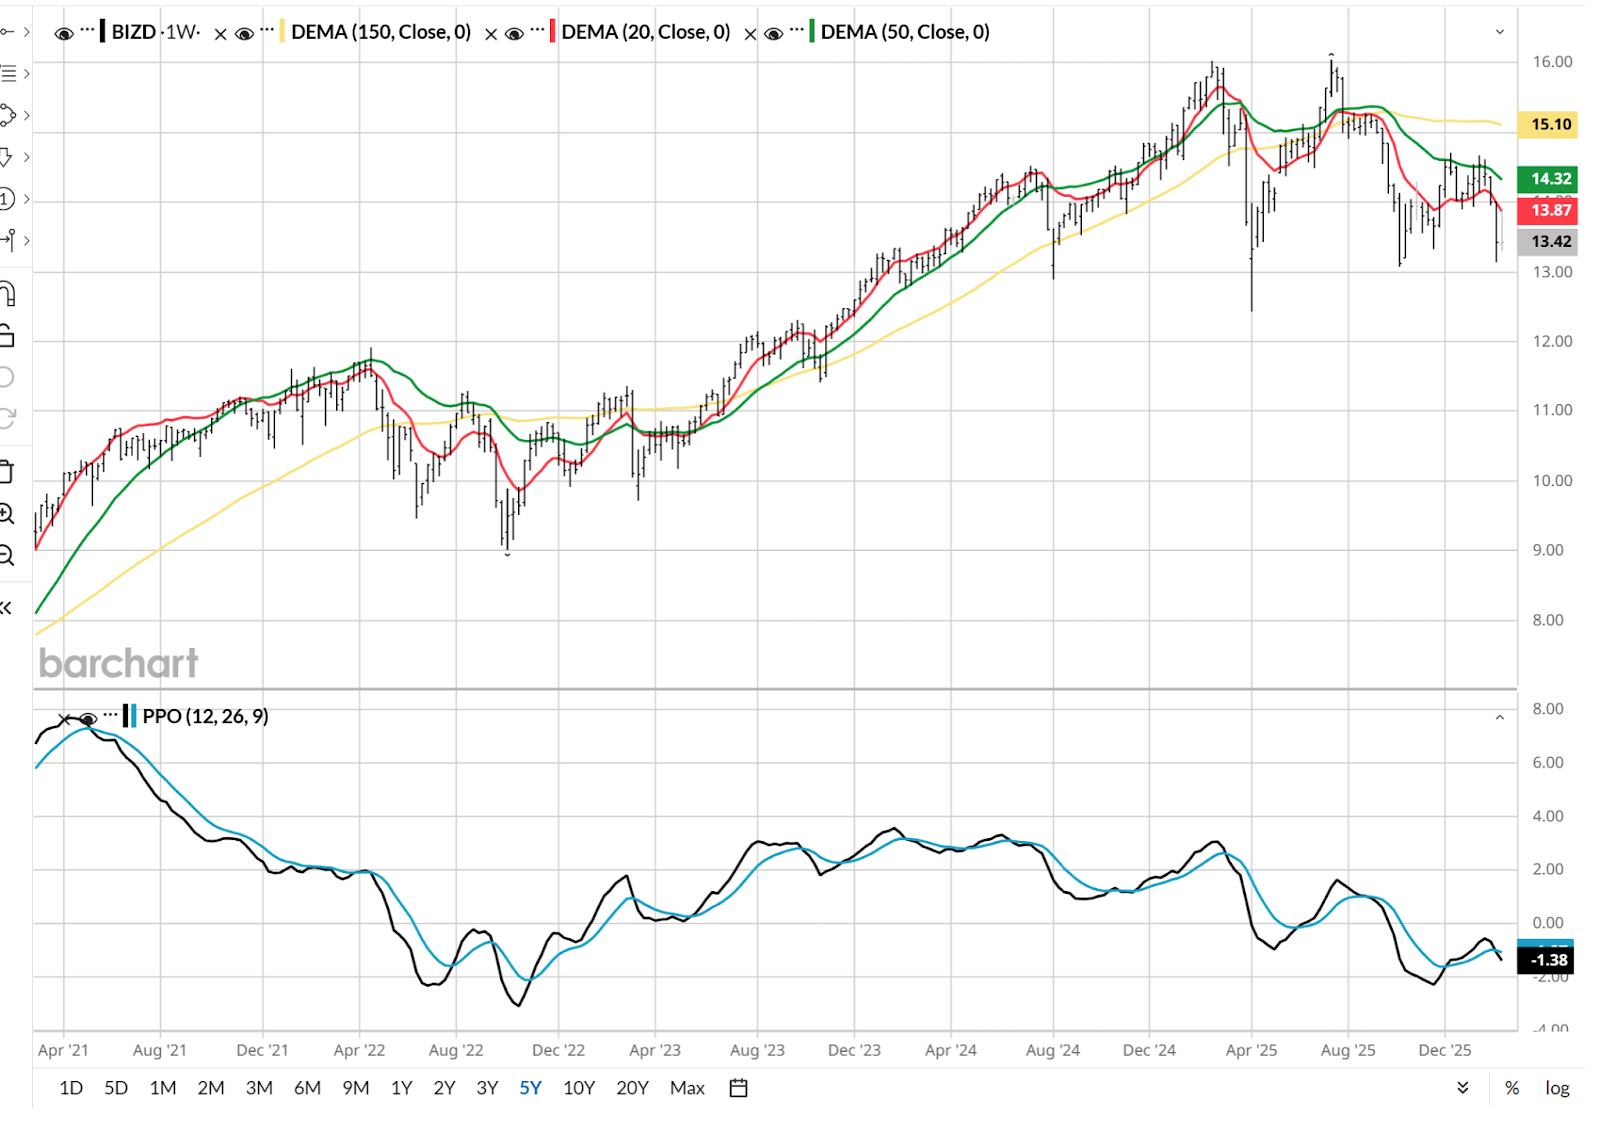Click the unlock drawings padlock icon
The image size is (1600, 1145).
tap(7, 336)
